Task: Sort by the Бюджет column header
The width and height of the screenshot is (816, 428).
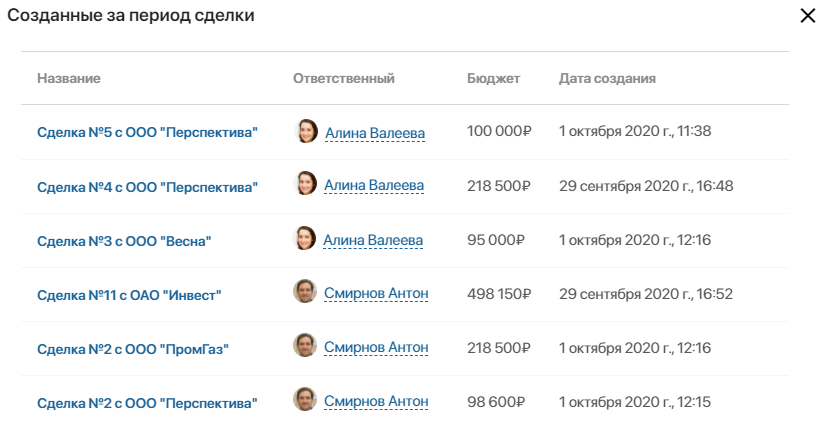Action: [x=493, y=79]
